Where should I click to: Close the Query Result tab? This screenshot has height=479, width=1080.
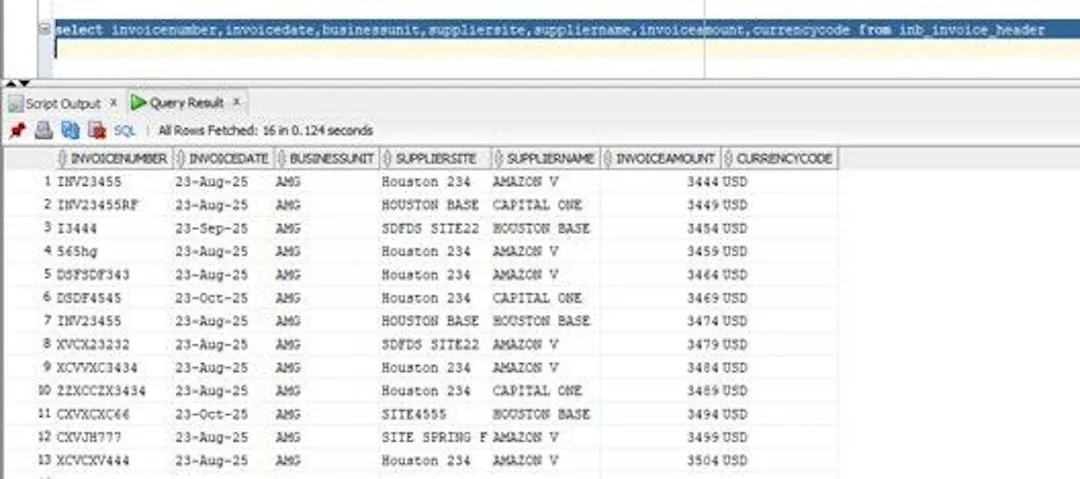236,102
